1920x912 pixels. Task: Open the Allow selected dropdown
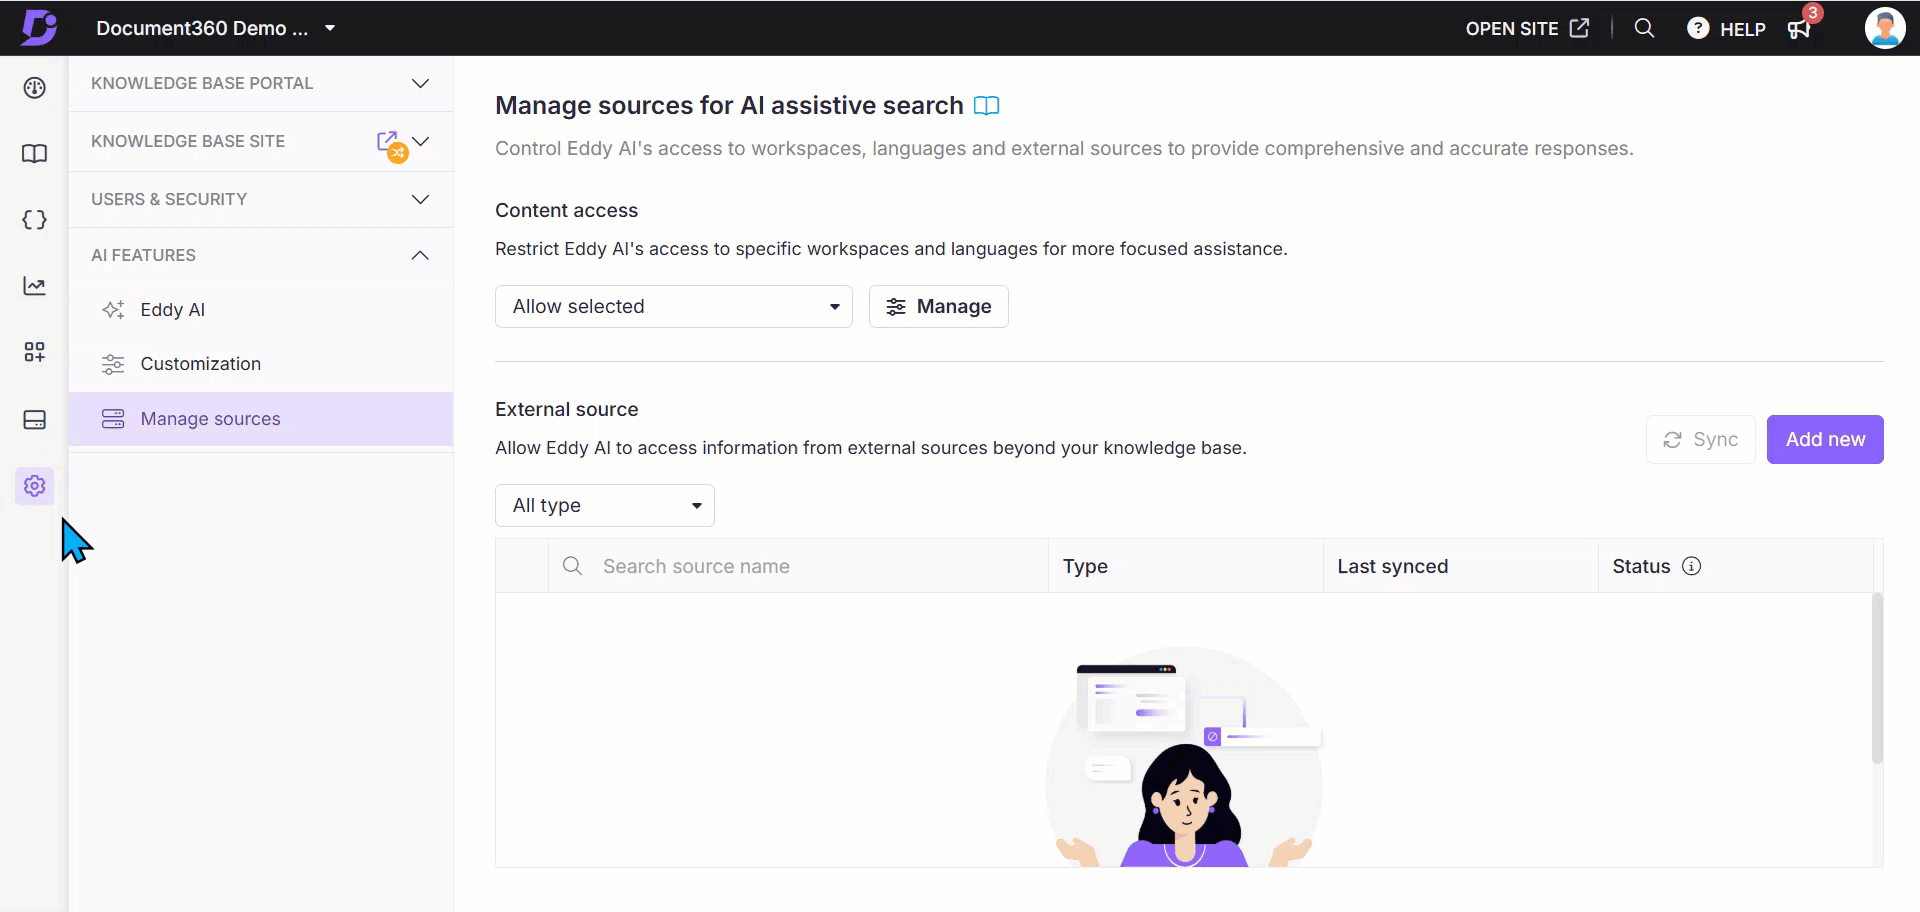click(x=674, y=306)
